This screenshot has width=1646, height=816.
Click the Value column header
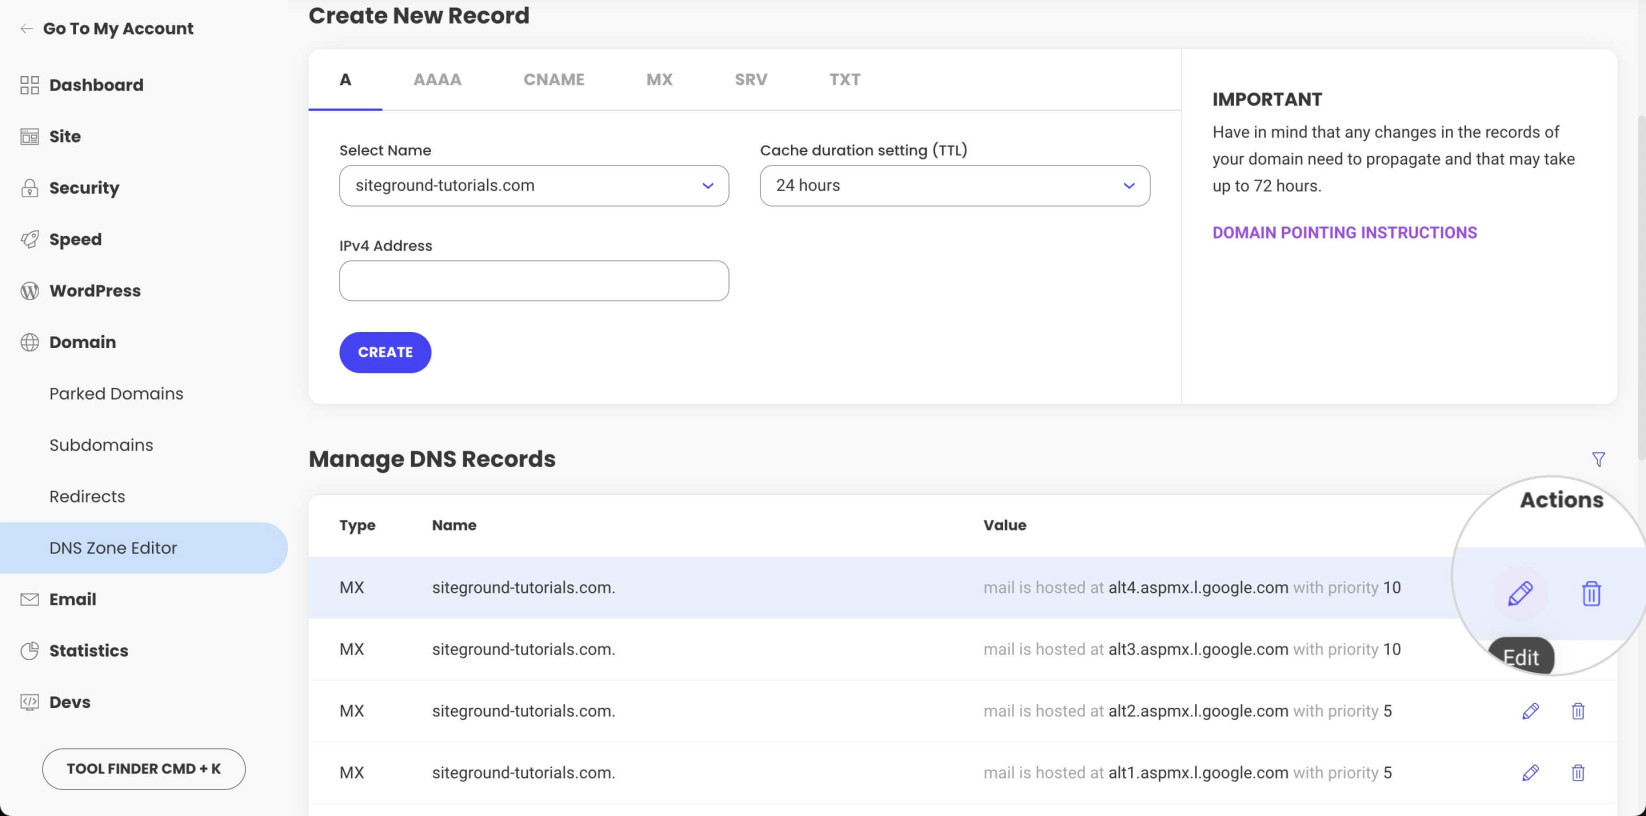click(1005, 525)
